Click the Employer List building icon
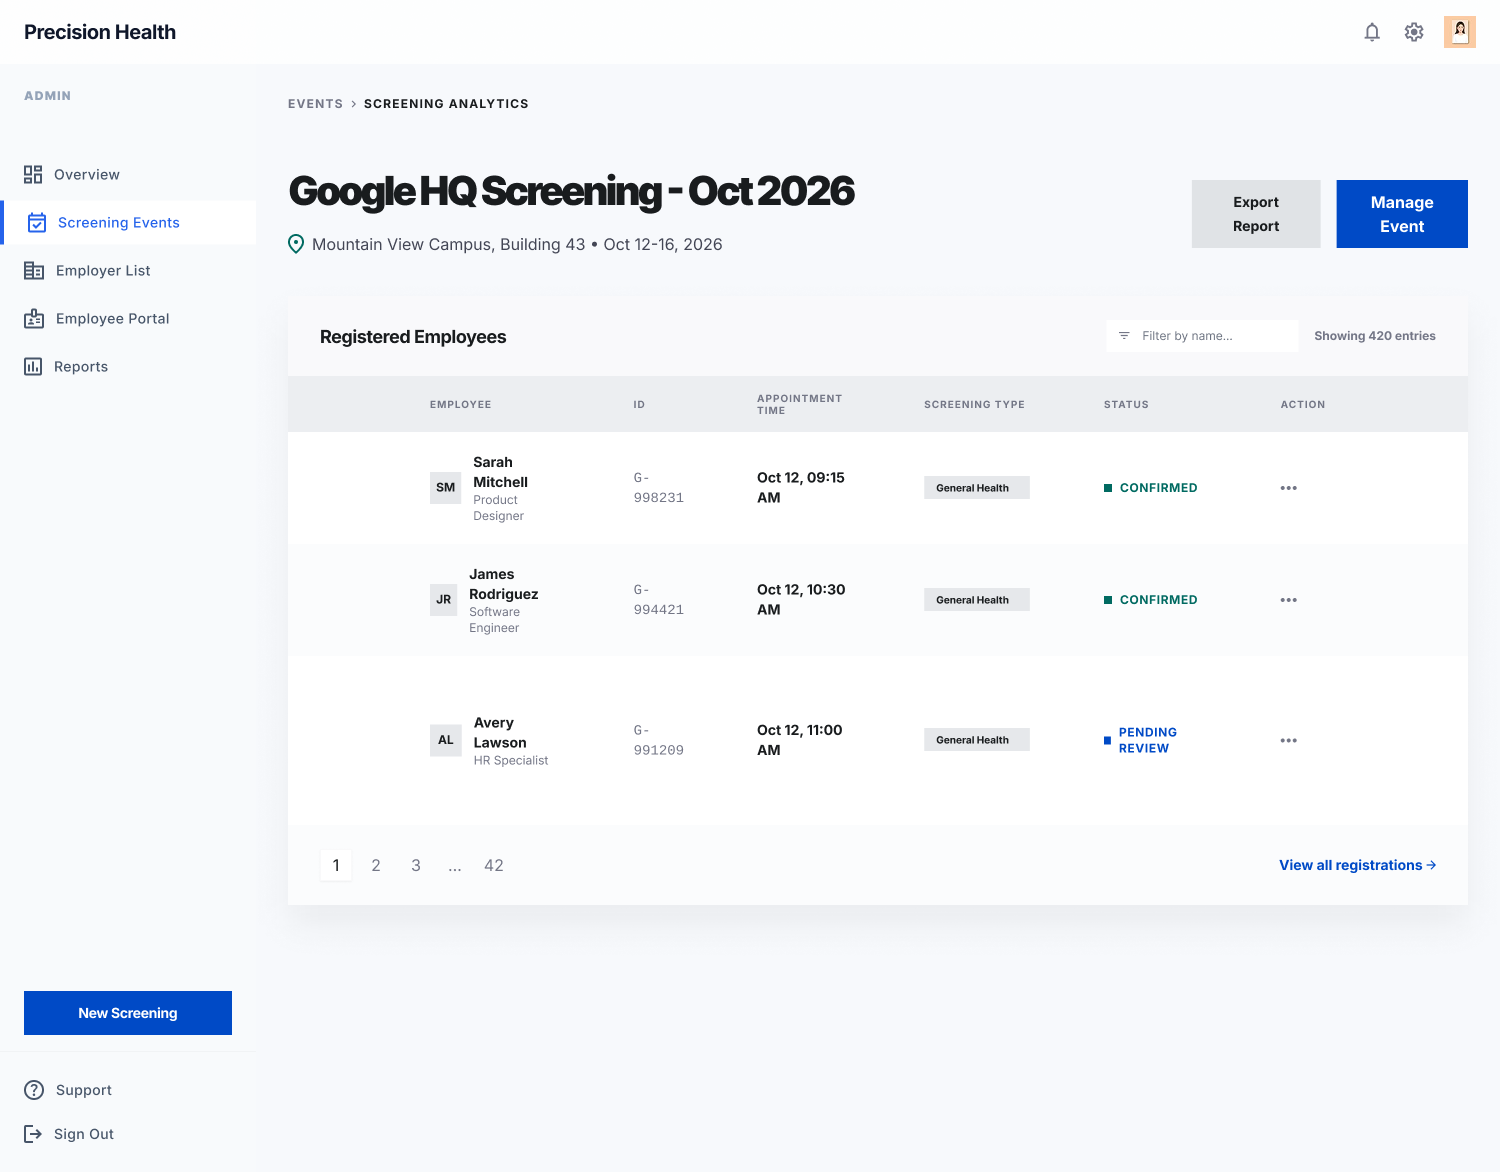The width and height of the screenshot is (1508, 1172). pos(34,271)
